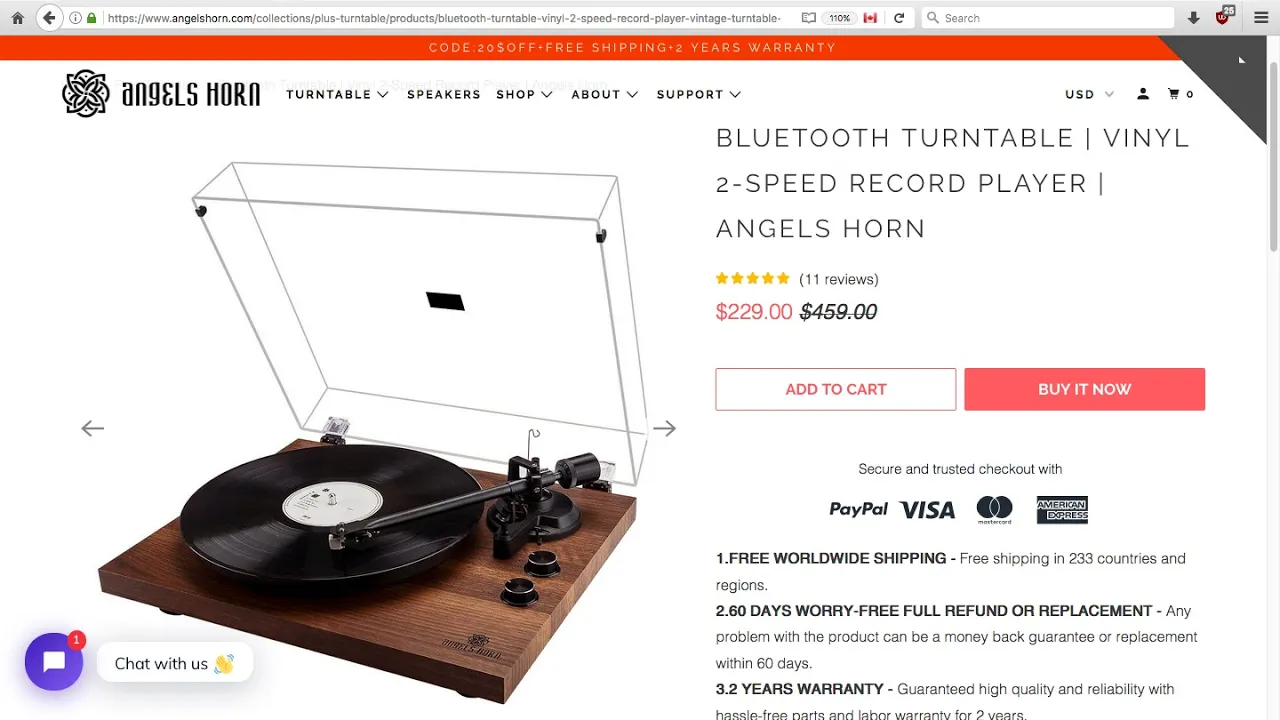Click the browser home icon
The image size is (1280, 720).
17,18
